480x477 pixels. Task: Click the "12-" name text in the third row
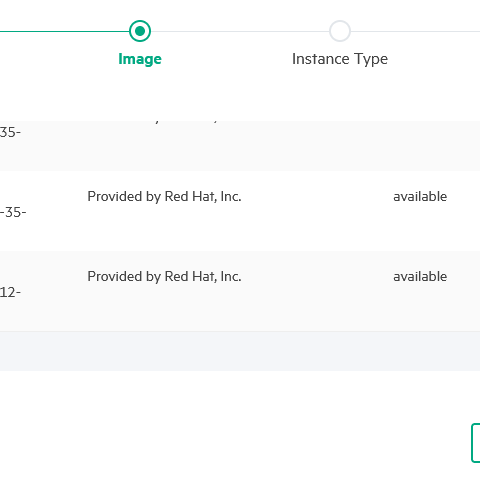[x=10, y=292]
